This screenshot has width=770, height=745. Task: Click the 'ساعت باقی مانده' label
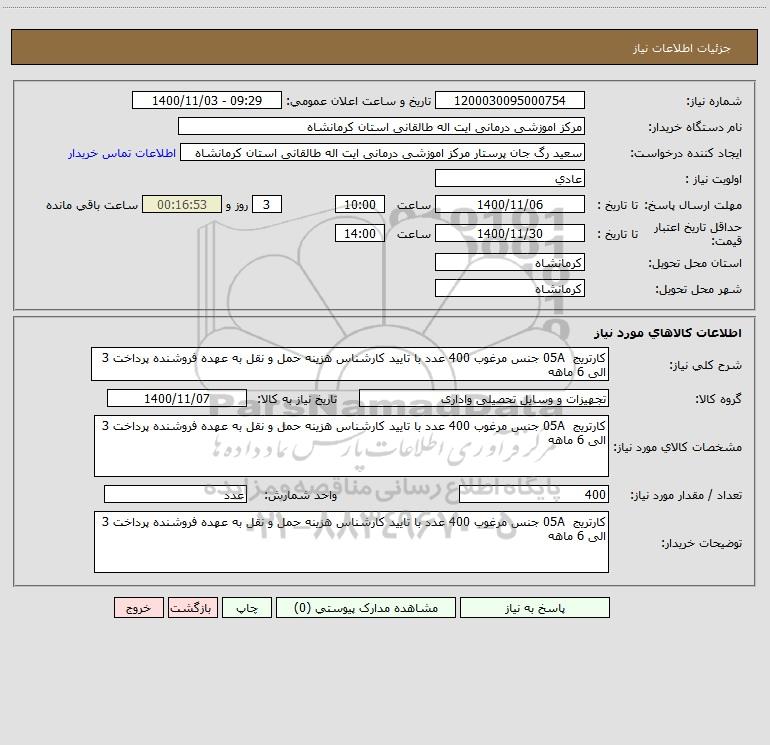click(92, 205)
